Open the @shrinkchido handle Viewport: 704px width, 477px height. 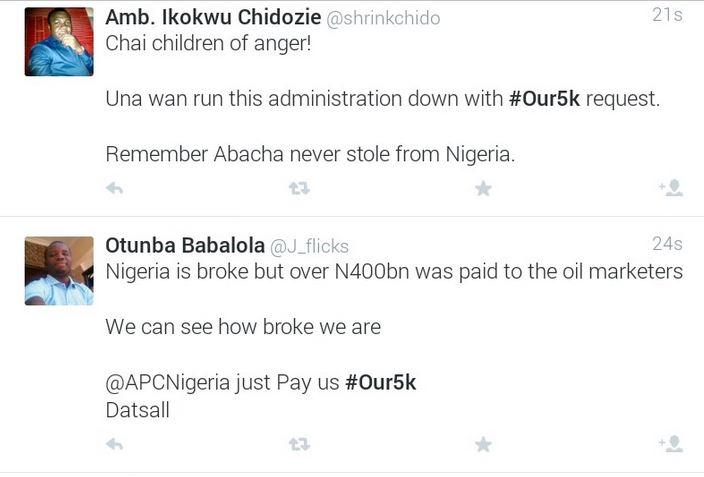point(383,19)
